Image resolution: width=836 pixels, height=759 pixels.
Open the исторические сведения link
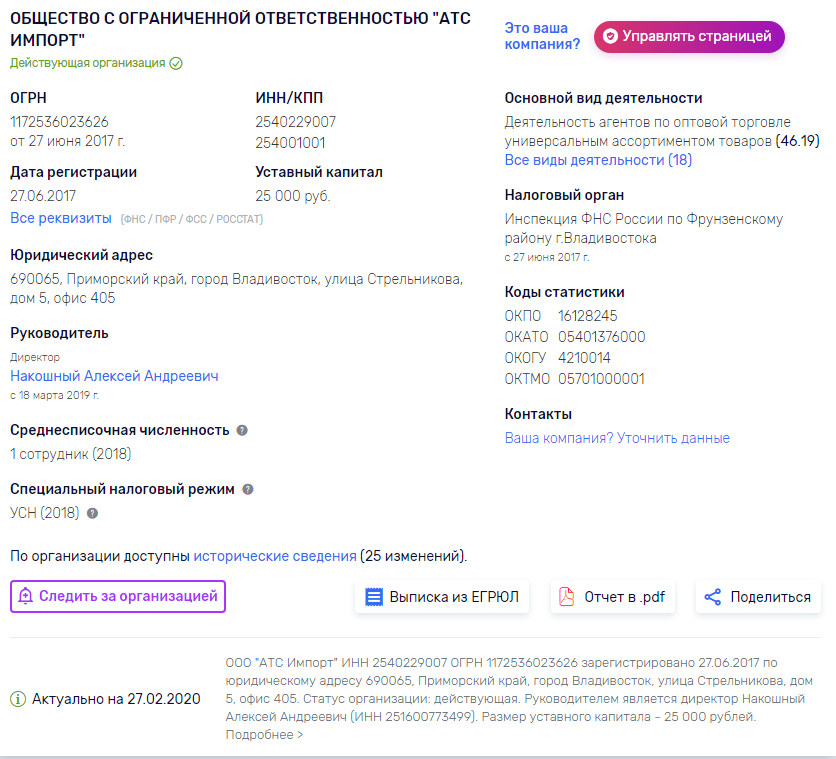point(275,555)
